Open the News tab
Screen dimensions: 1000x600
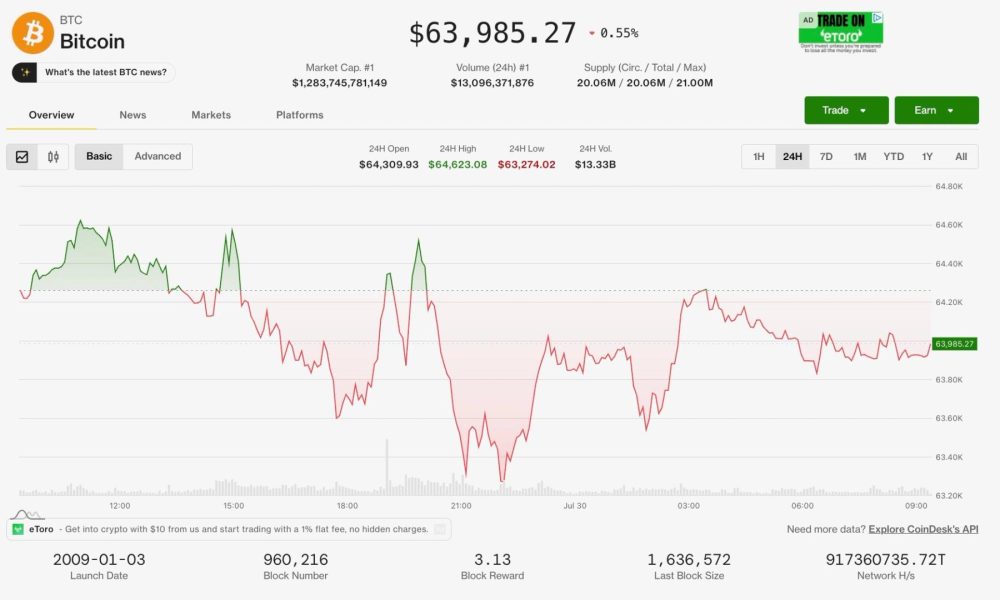coord(133,115)
